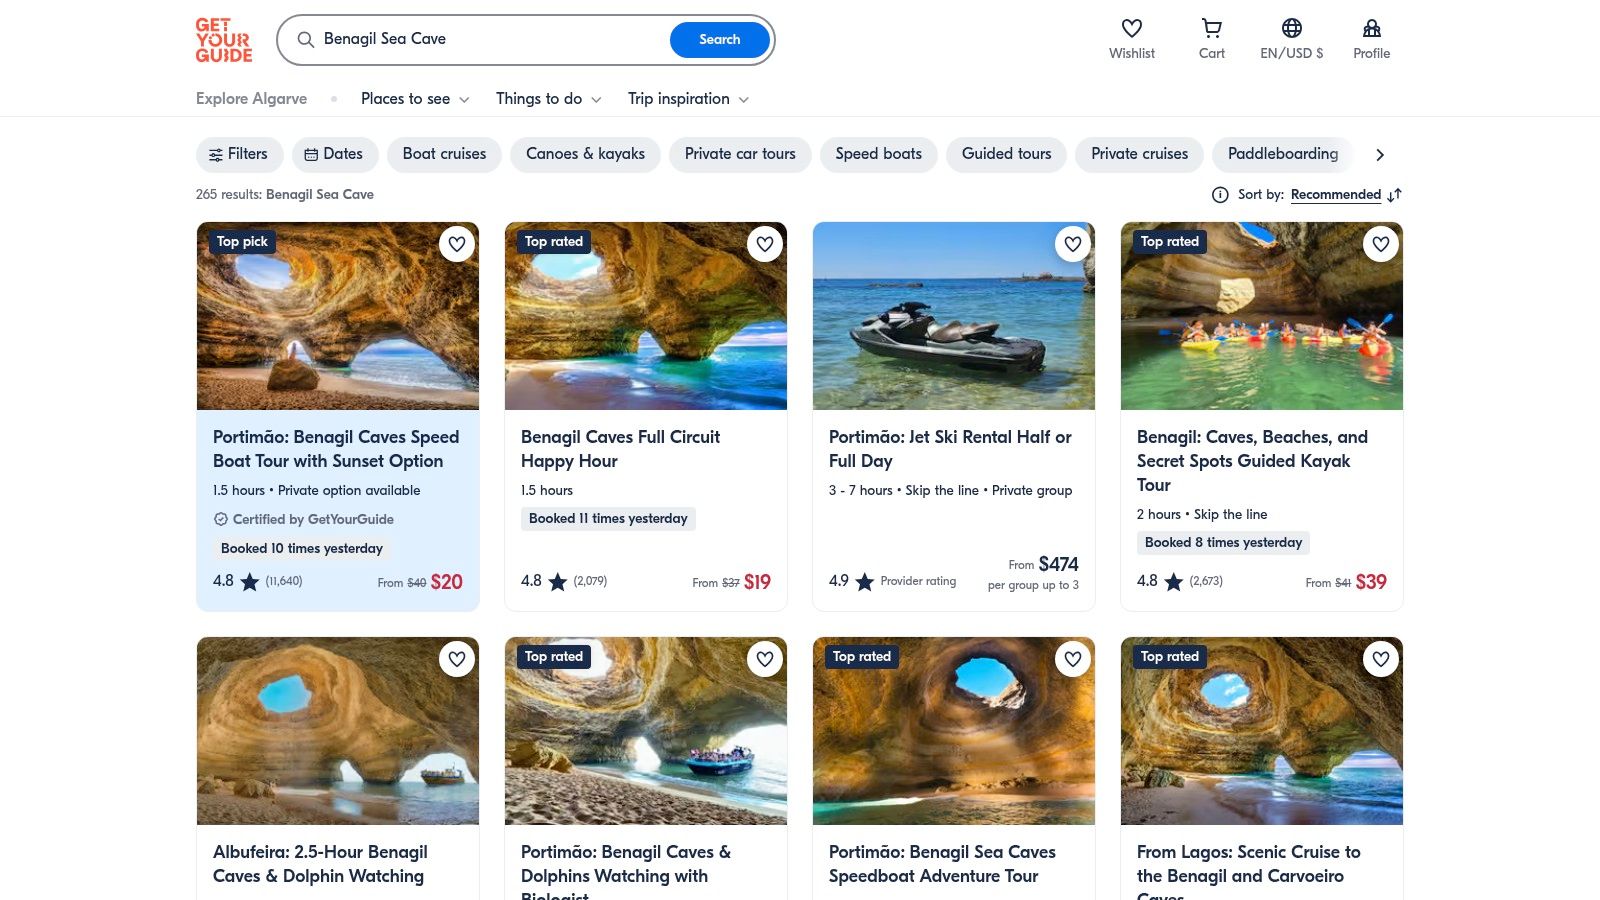Expand the Things to do menu
The image size is (1600, 900).
pos(549,99)
